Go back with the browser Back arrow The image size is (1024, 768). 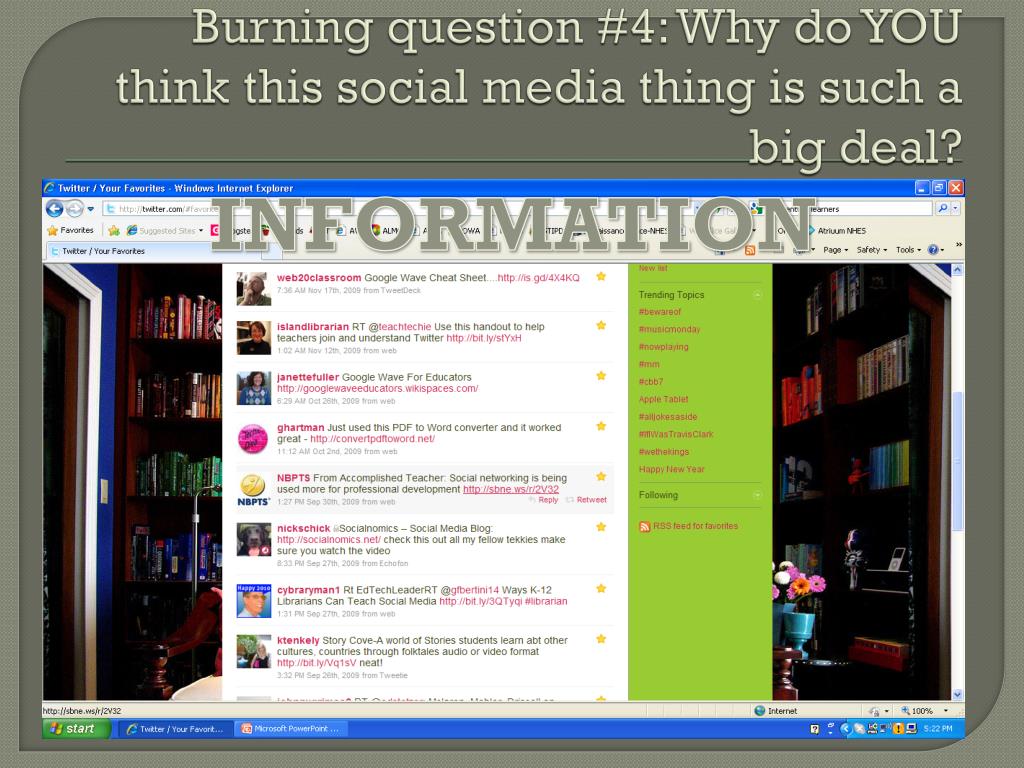(x=54, y=209)
